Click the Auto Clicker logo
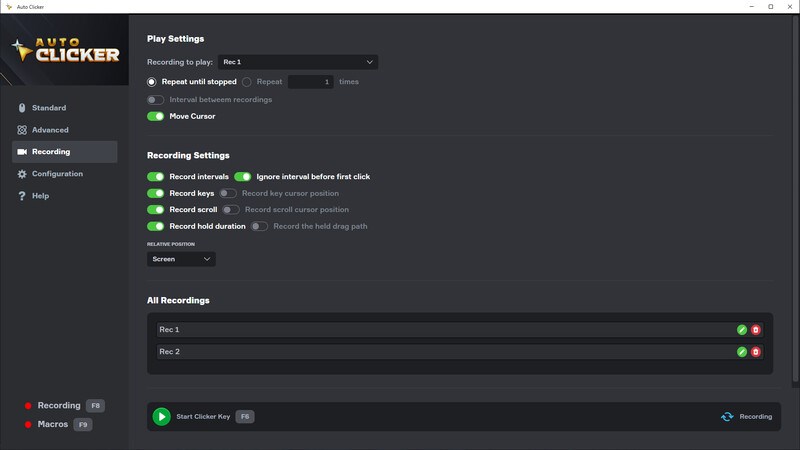 pos(65,50)
